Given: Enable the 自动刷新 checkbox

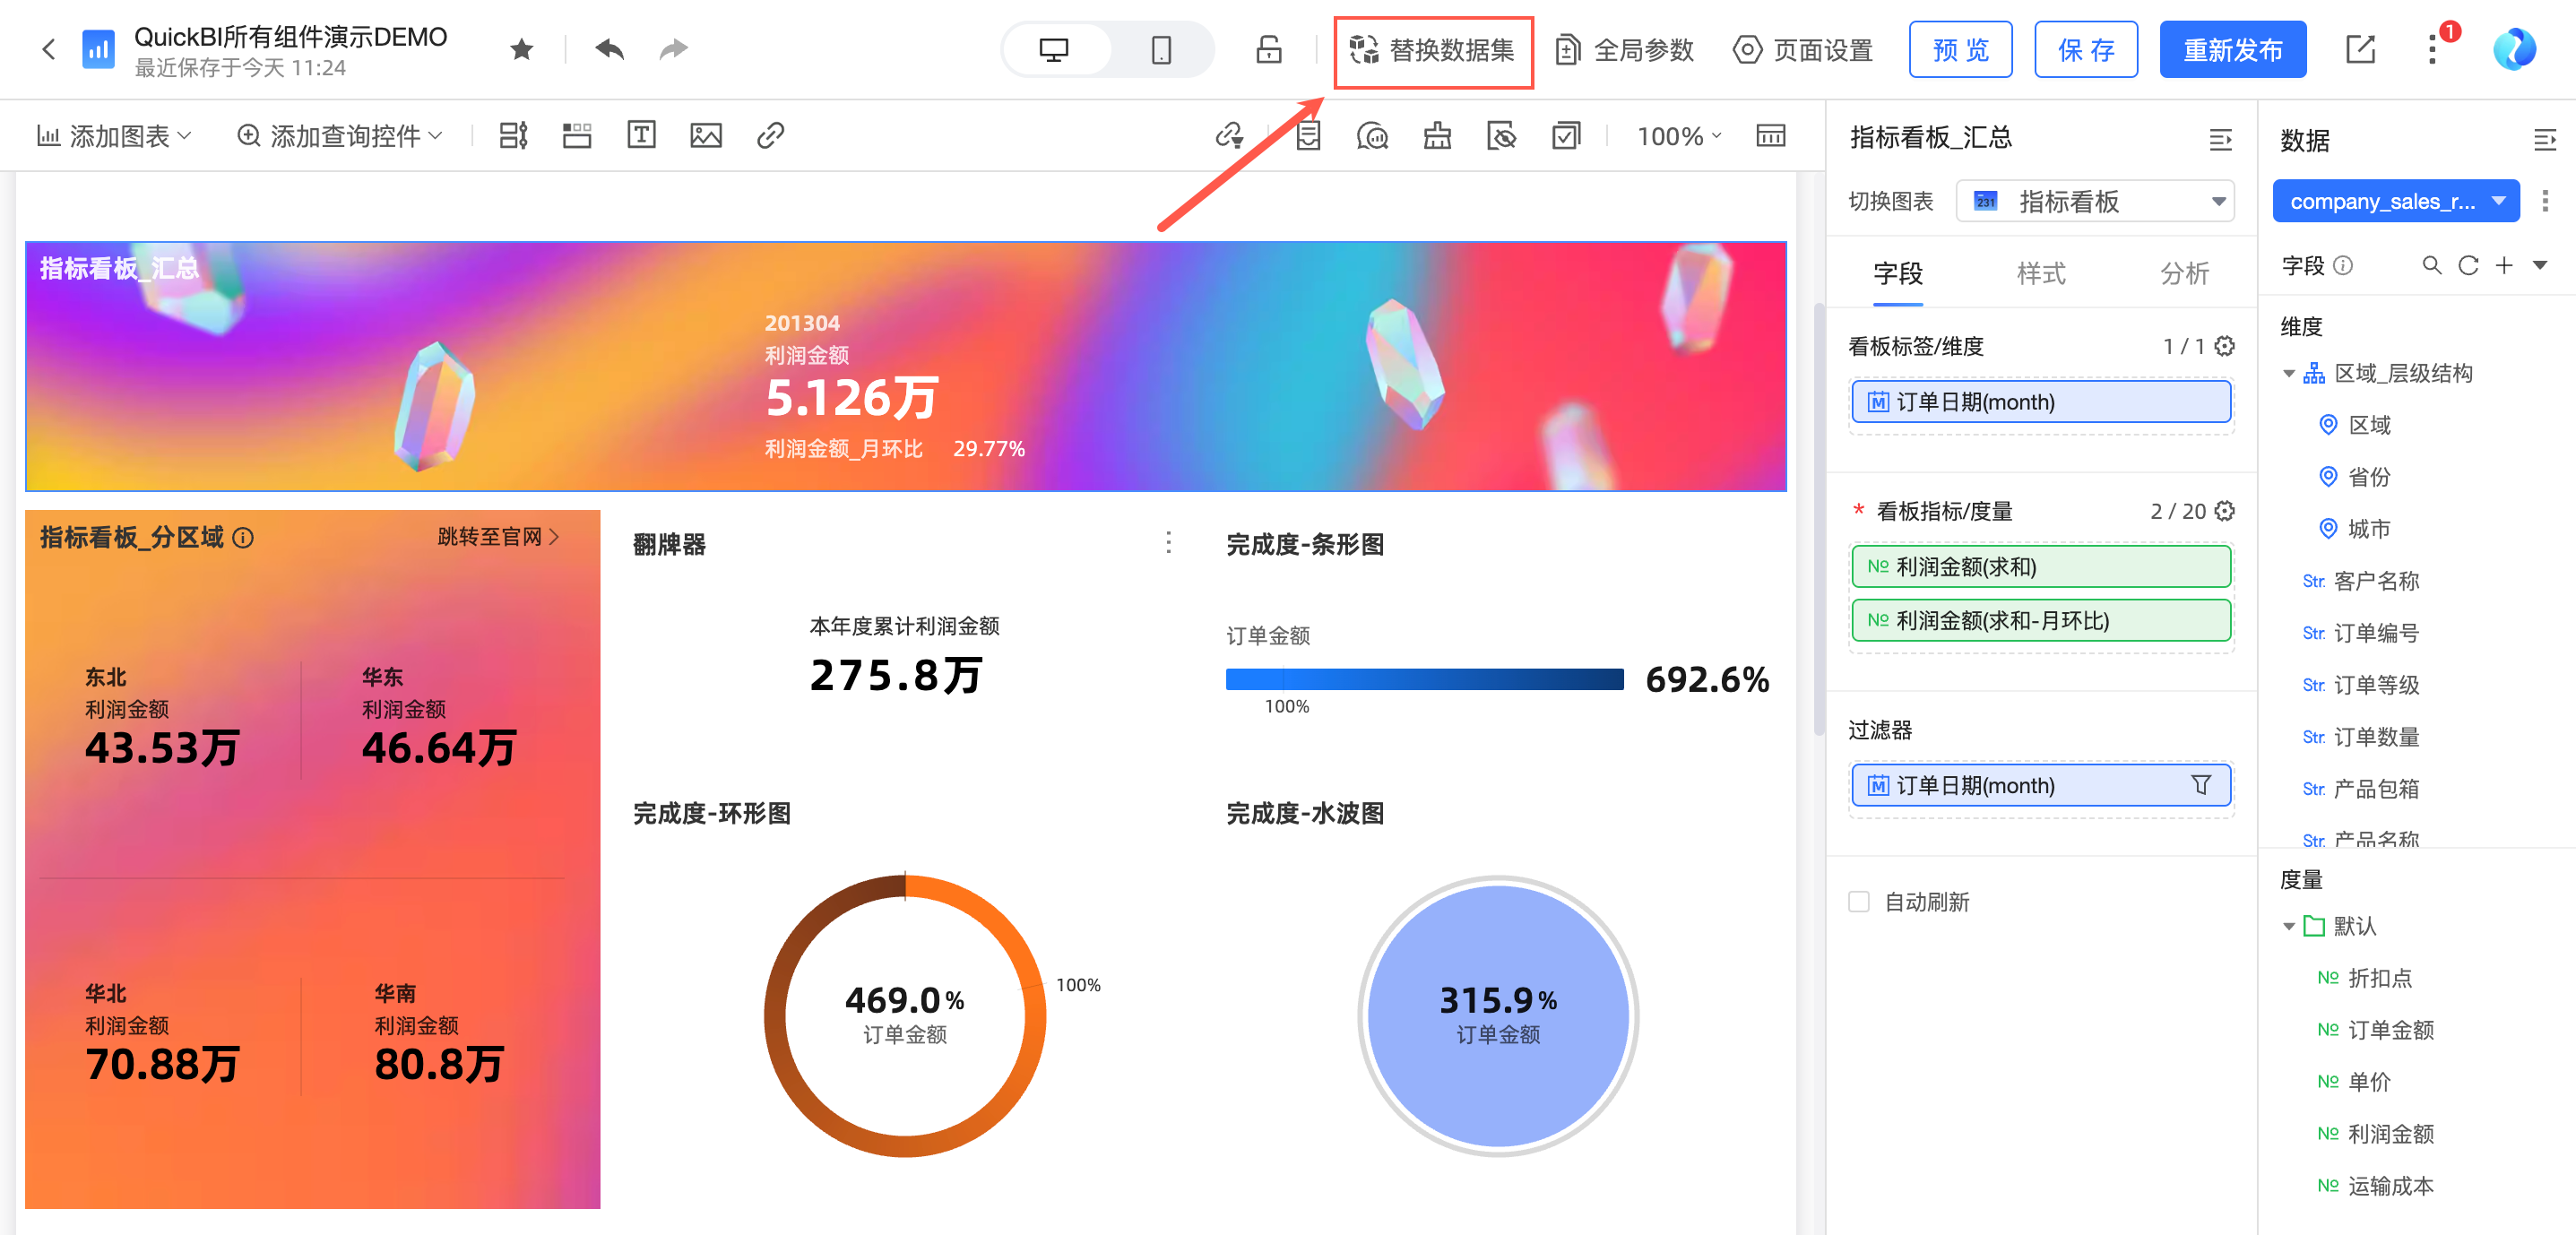Looking at the screenshot, I should point(1859,901).
